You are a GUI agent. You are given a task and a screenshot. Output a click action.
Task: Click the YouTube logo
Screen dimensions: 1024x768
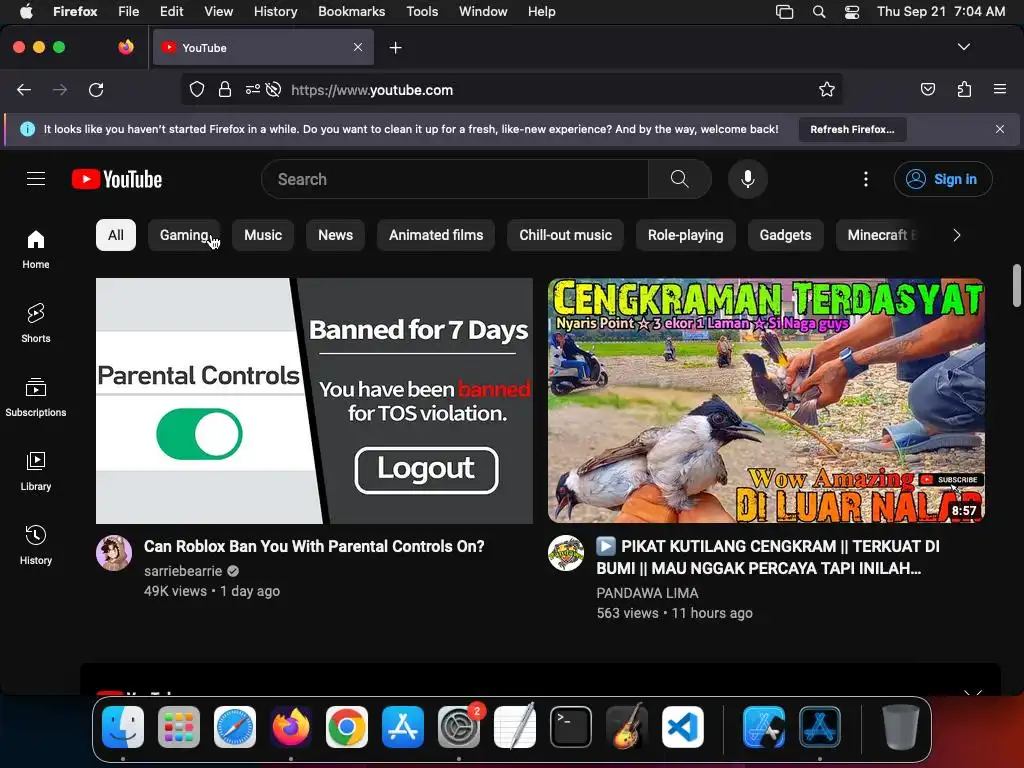click(x=117, y=179)
